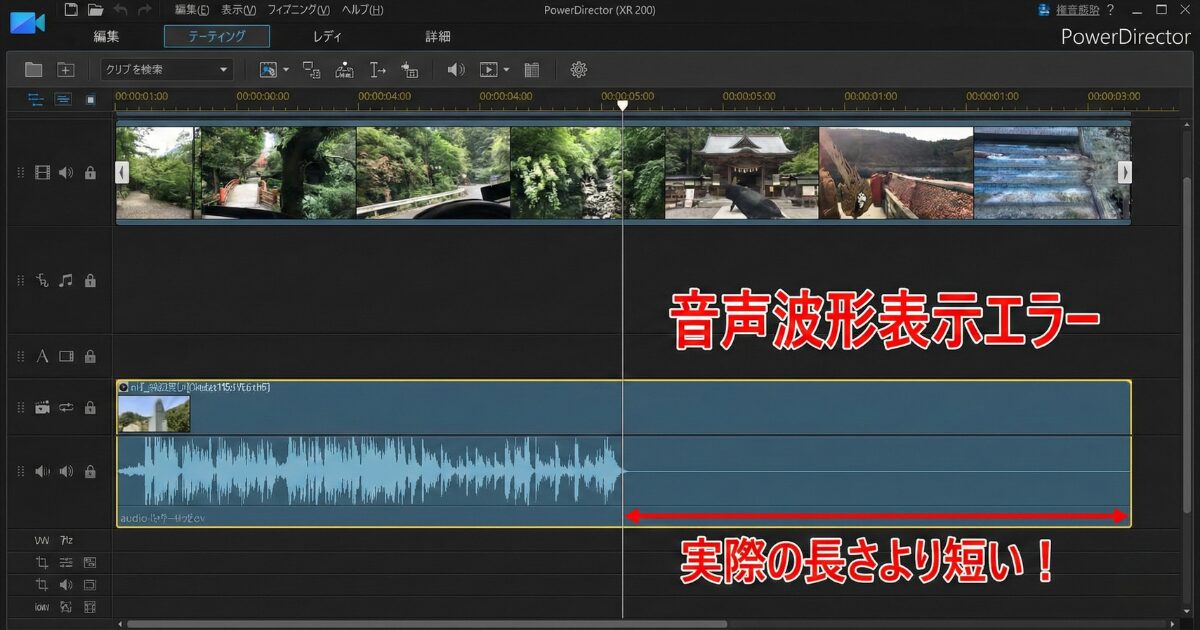Toggle lock on the bottom audio track
Screen dimensions: 1200x630
pos(91,471)
